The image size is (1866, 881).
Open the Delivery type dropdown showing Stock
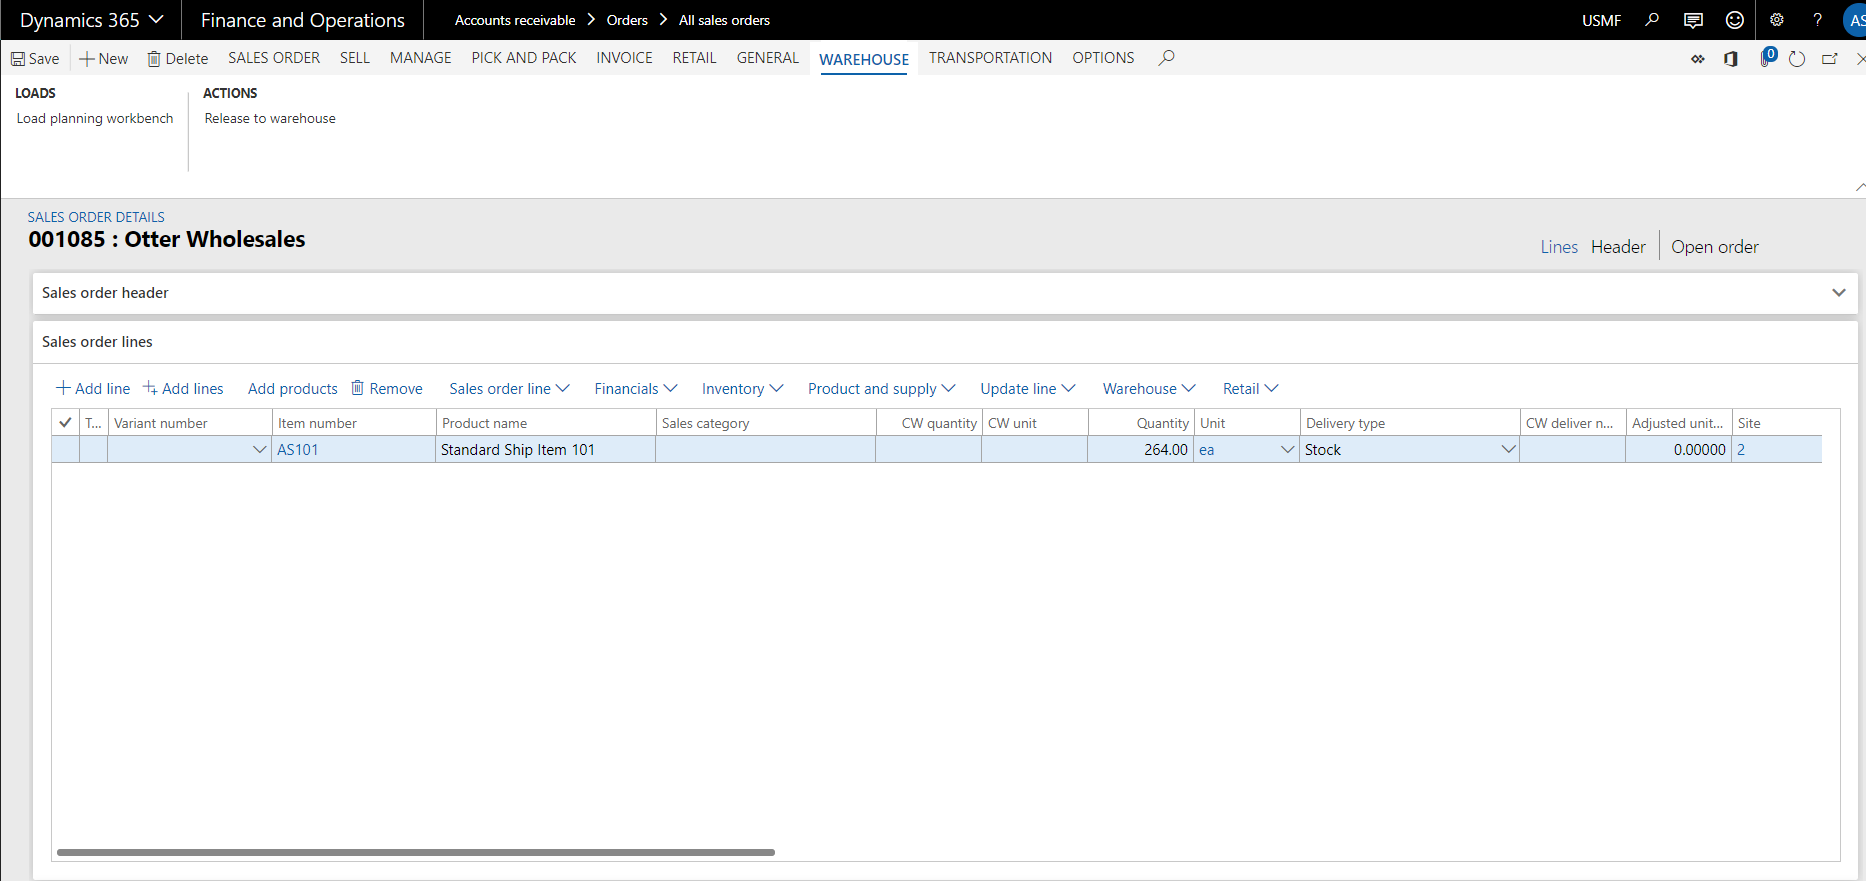point(1508,450)
